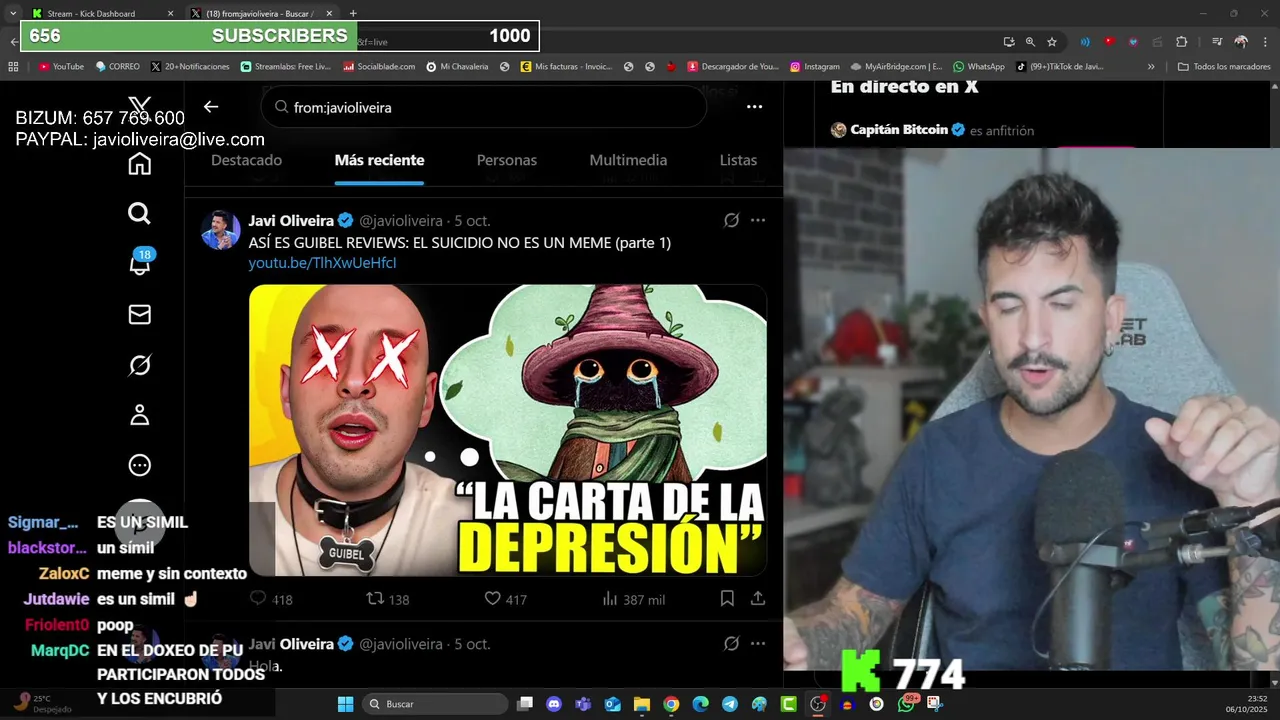Open Chrome three-dot menu
1280x720 pixels.
(1265, 42)
